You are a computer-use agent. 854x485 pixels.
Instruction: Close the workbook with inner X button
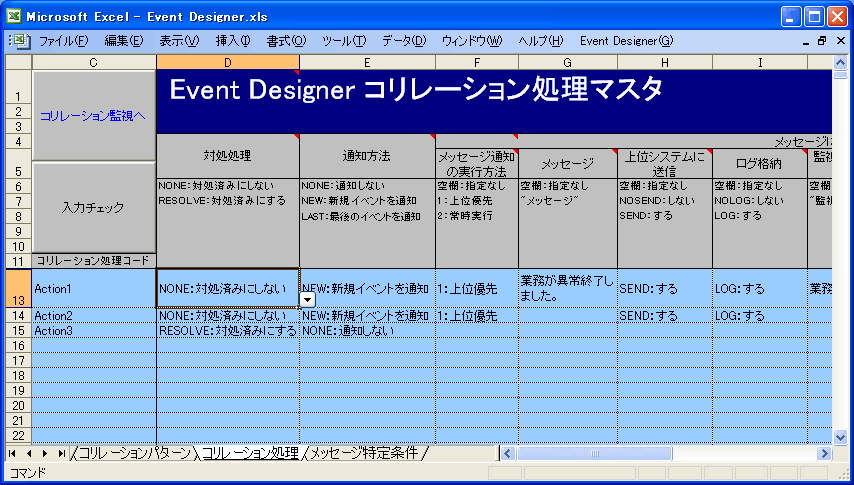click(839, 41)
